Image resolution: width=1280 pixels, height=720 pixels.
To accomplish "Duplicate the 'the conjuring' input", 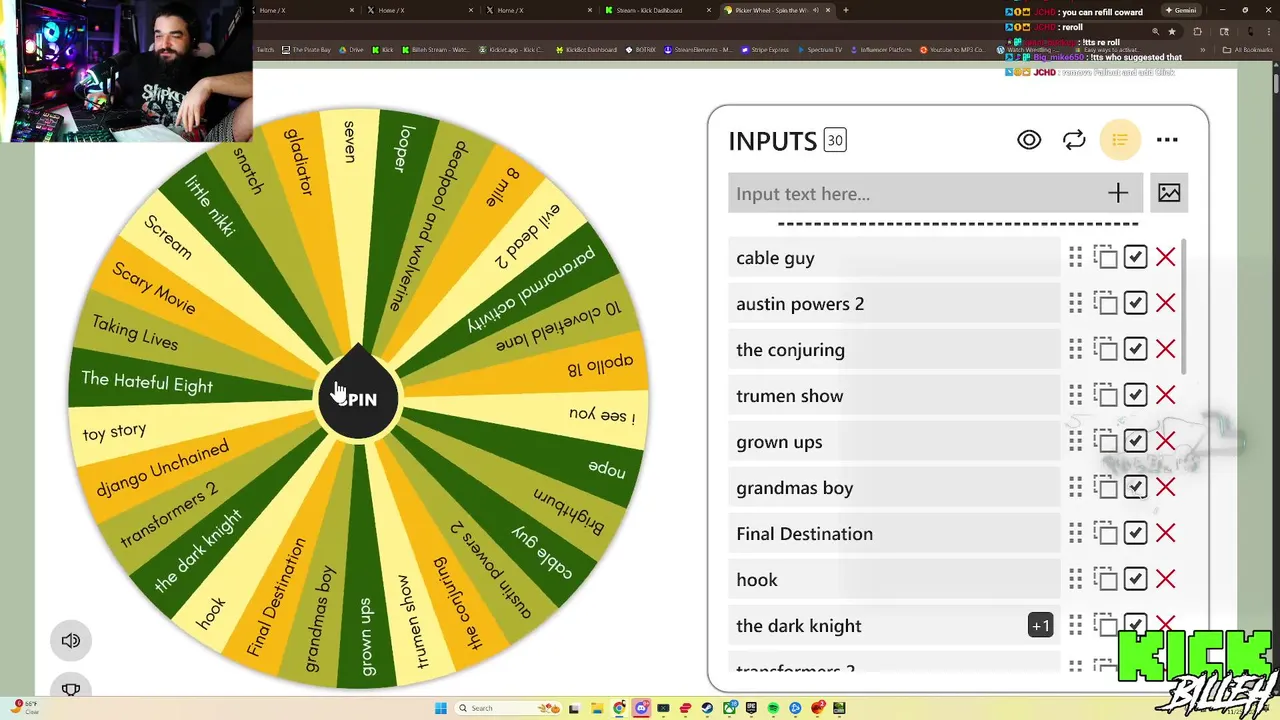I will [x=1105, y=349].
